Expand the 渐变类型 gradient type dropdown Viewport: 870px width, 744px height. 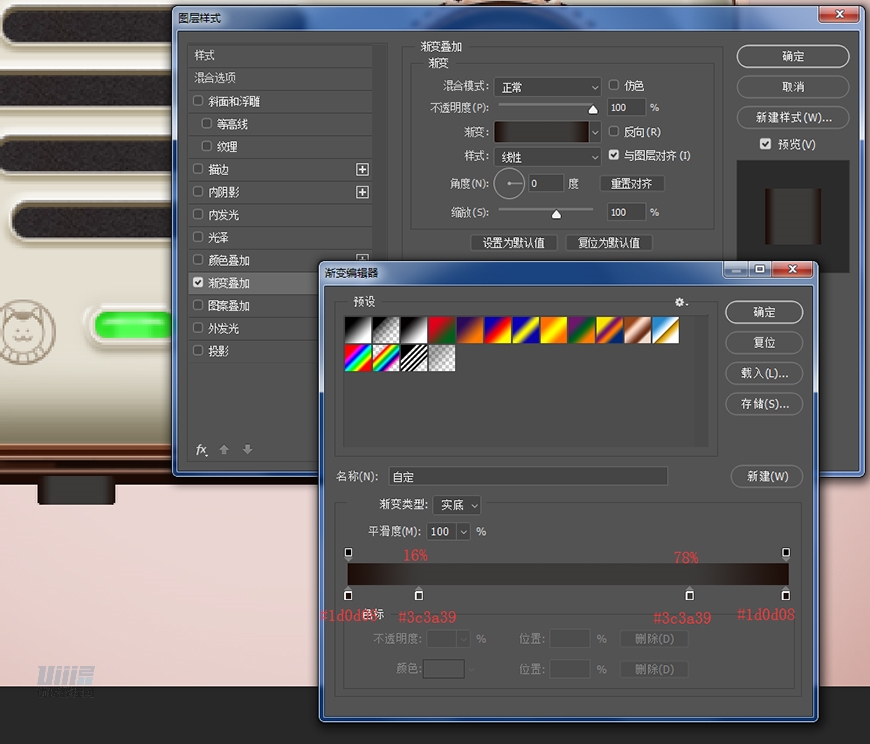click(x=458, y=505)
